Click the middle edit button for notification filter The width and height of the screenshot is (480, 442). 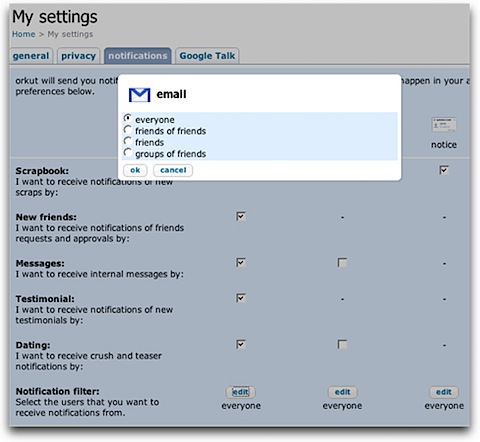tap(342, 392)
